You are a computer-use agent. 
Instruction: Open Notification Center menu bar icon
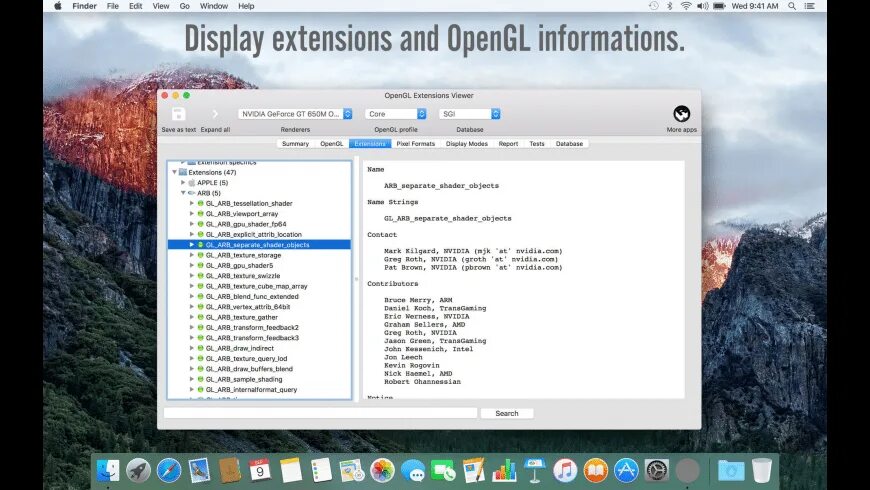810,6
